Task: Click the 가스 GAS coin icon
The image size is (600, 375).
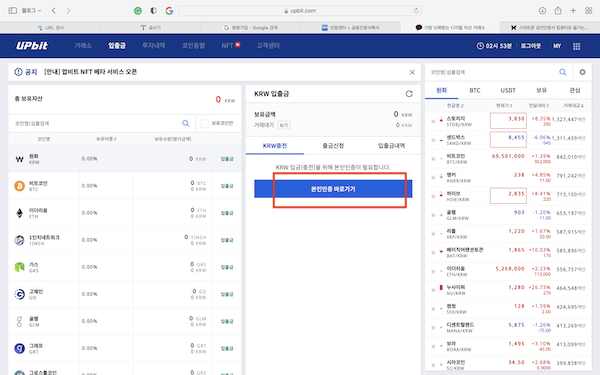Action: 20,267
